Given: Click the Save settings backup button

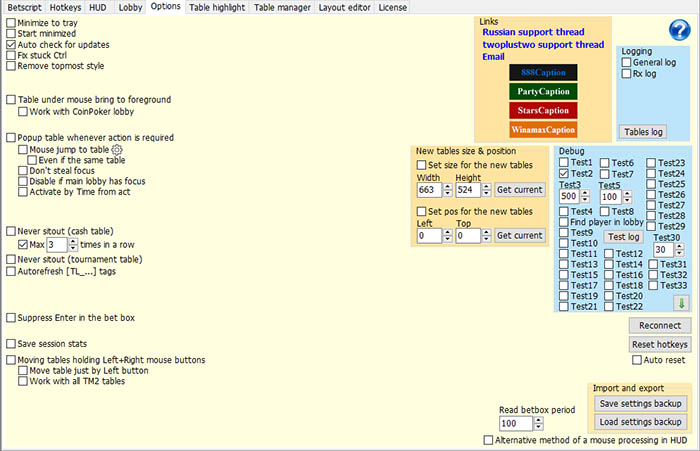Looking at the screenshot, I should [640, 403].
